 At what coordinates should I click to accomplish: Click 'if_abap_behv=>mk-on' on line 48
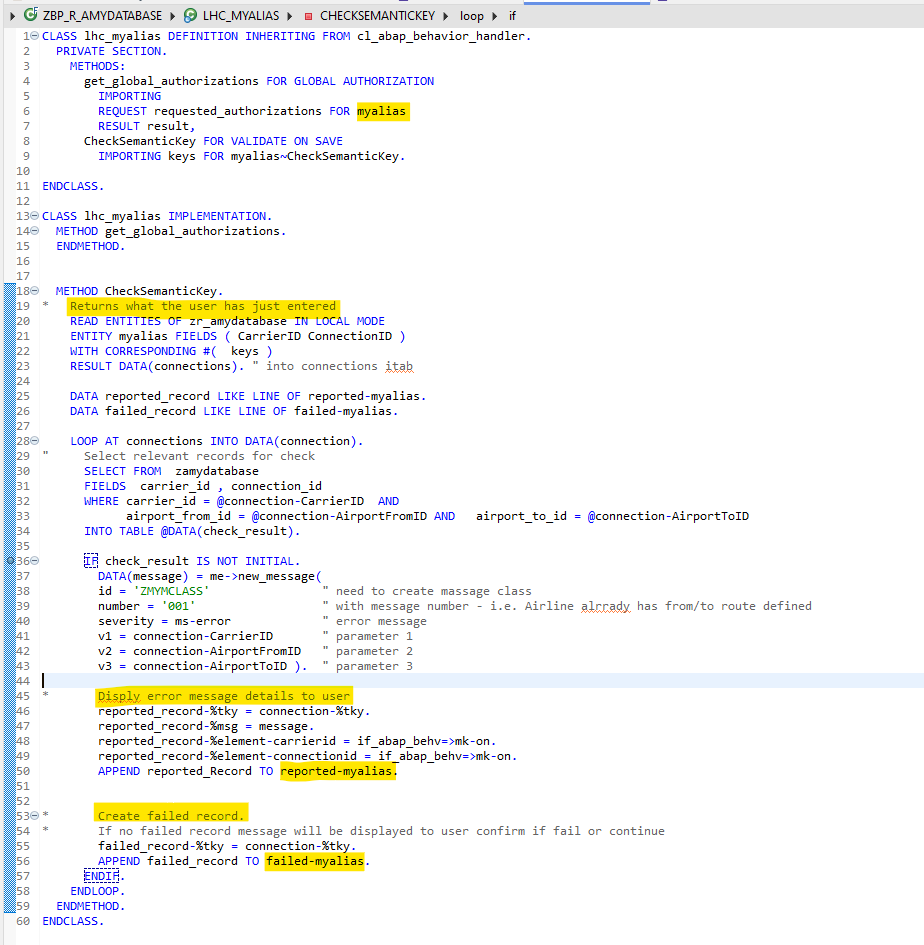click(x=424, y=741)
